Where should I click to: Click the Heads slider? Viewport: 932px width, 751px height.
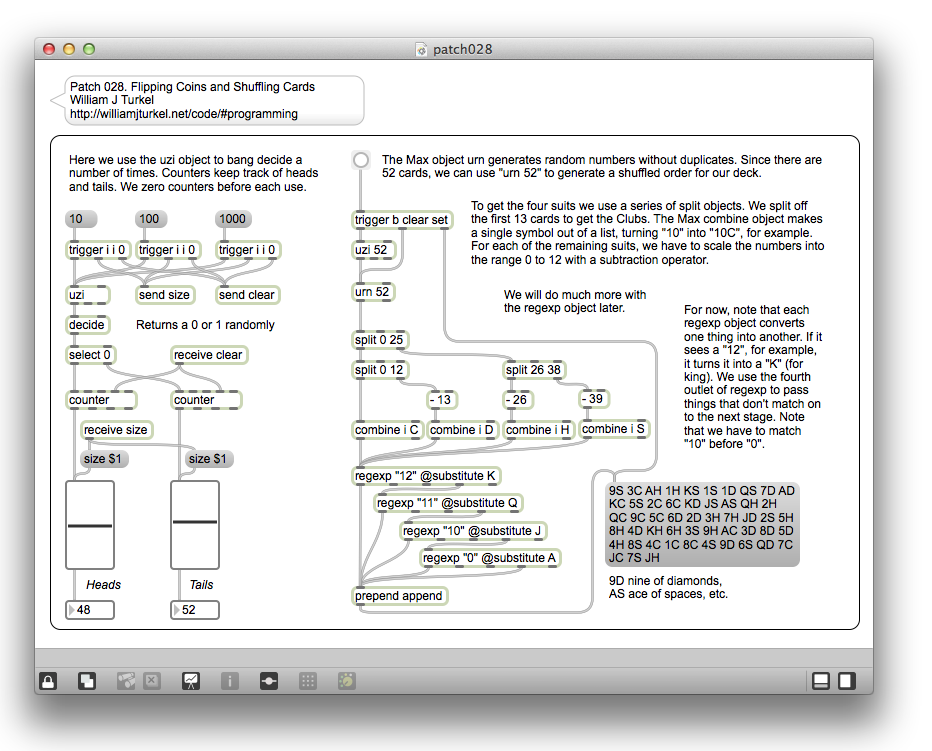90,525
